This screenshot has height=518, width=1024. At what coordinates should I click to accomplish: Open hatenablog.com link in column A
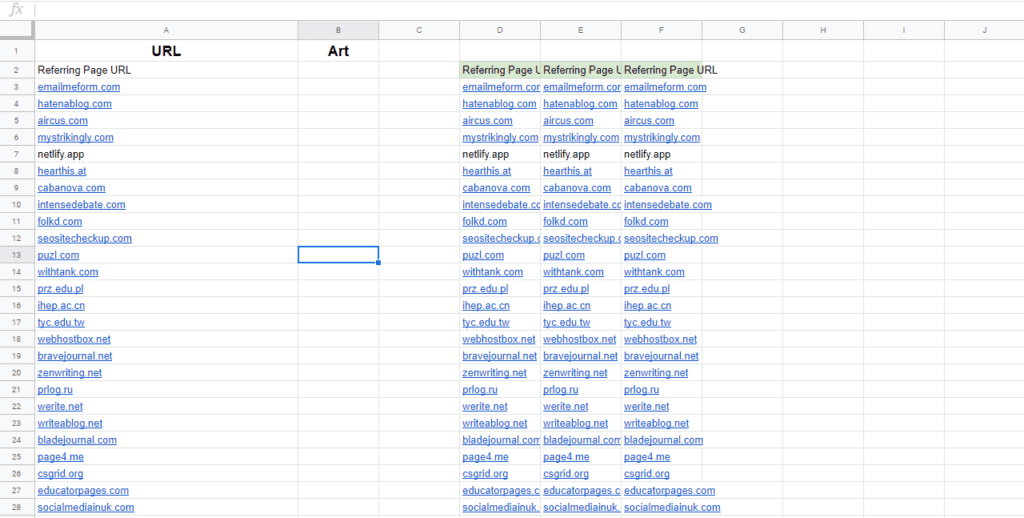[74, 104]
